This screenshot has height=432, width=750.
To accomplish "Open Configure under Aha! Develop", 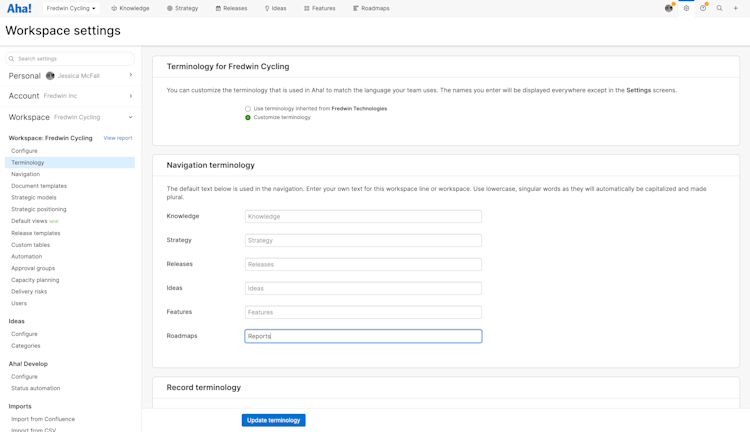I will 24,377.
